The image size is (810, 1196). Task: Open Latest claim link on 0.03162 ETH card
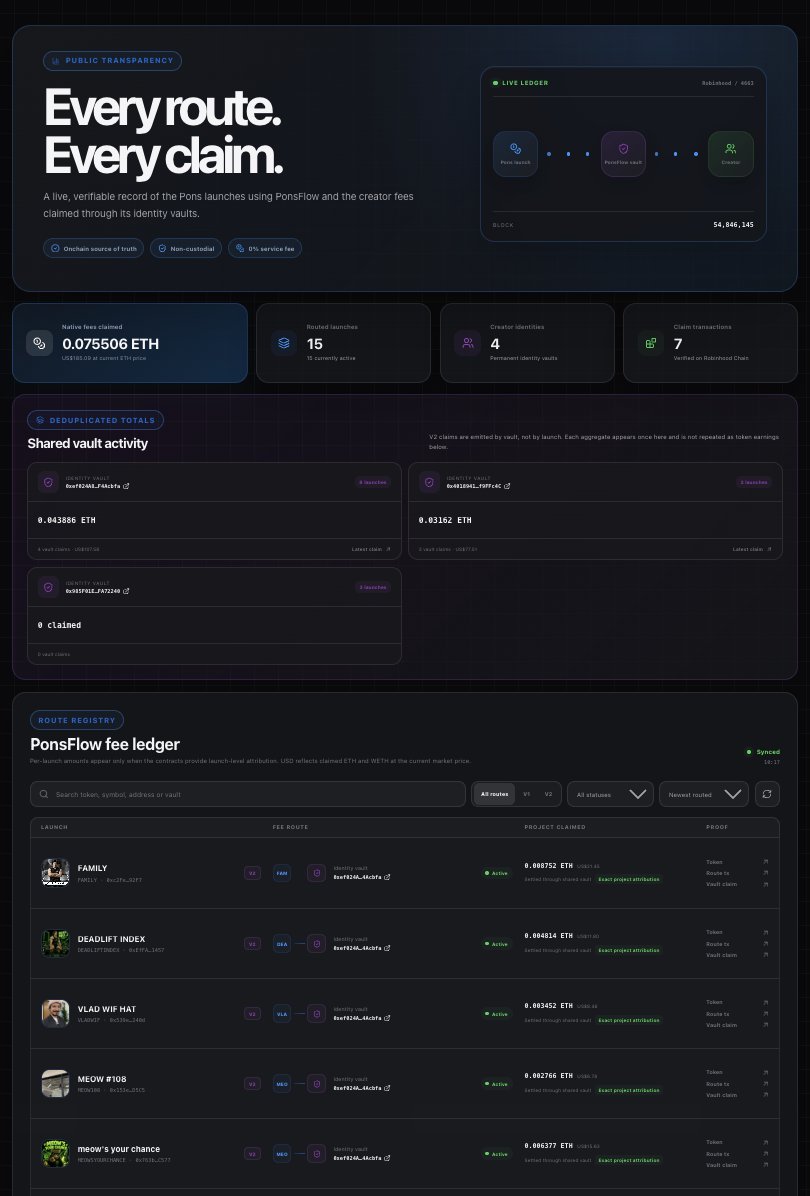752,549
